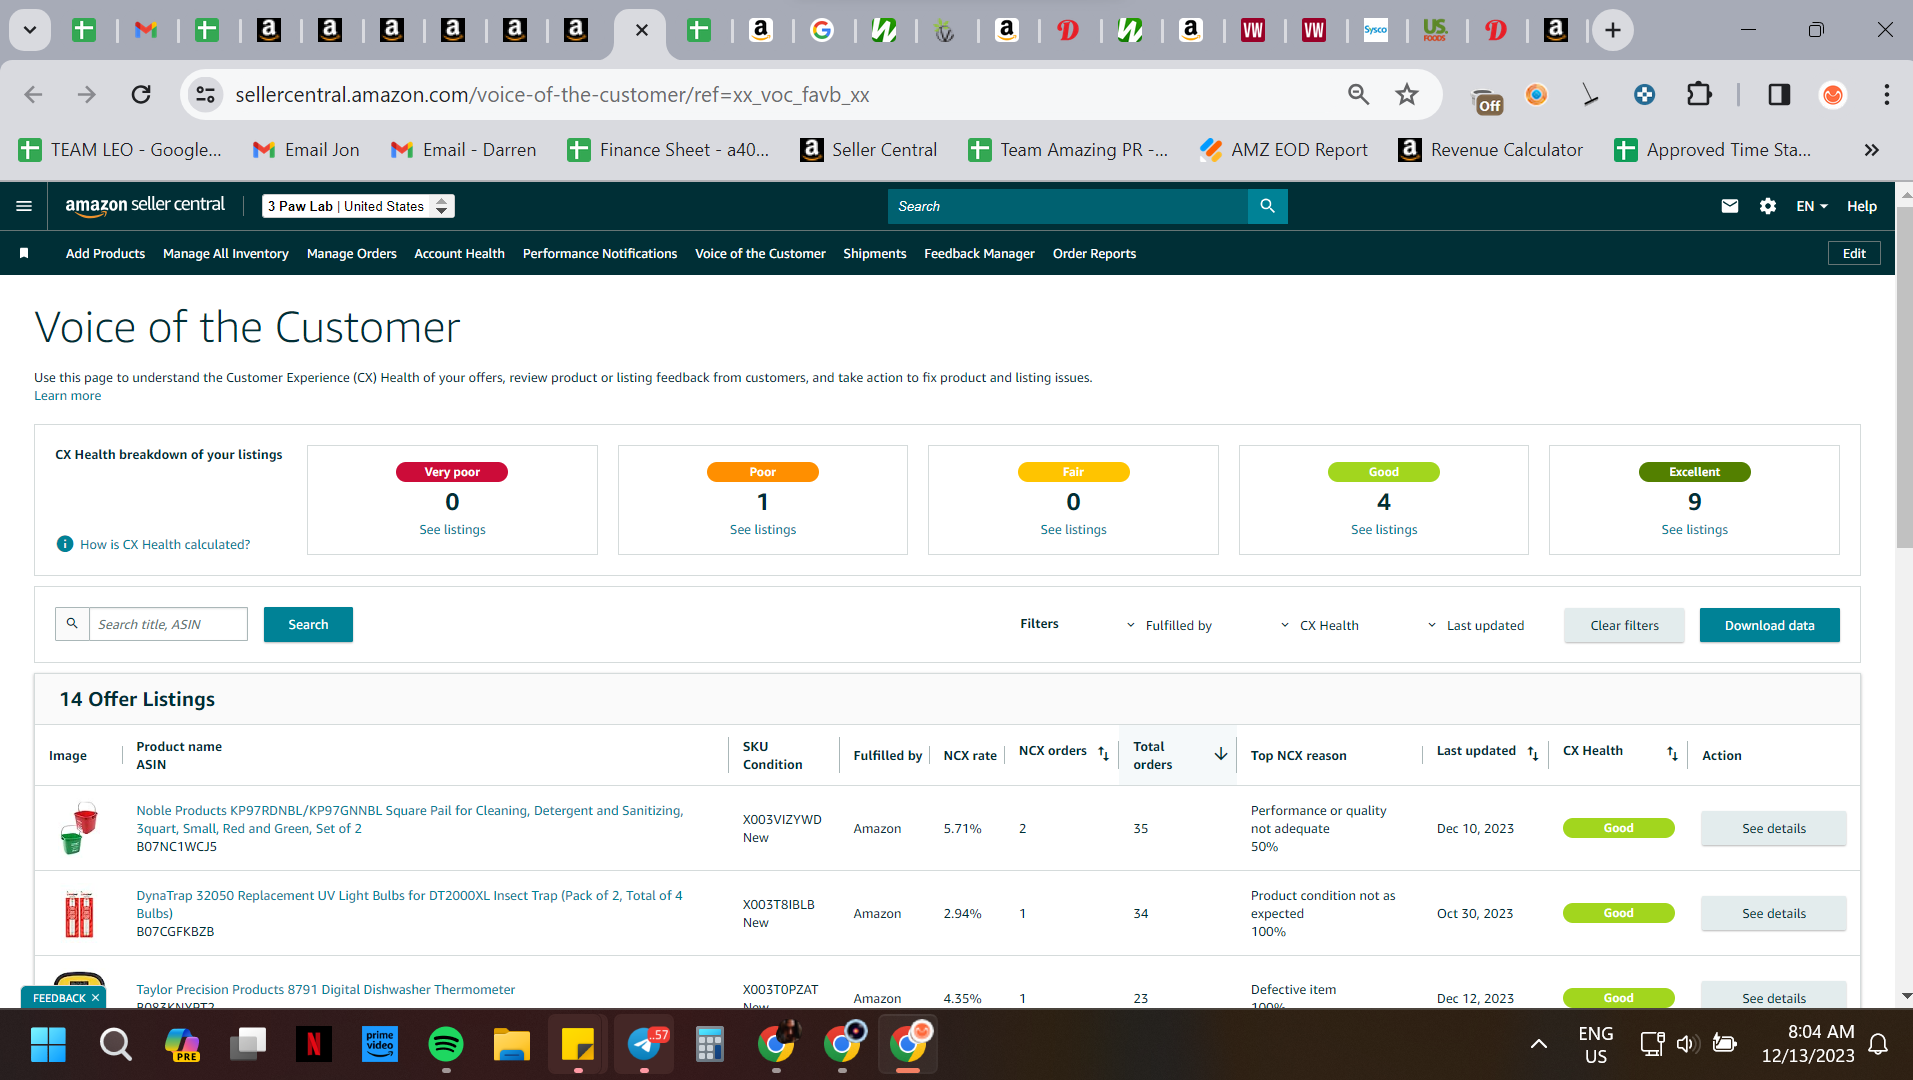Open the tab search chevron
The image size is (1913, 1080).
coord(30,30)
